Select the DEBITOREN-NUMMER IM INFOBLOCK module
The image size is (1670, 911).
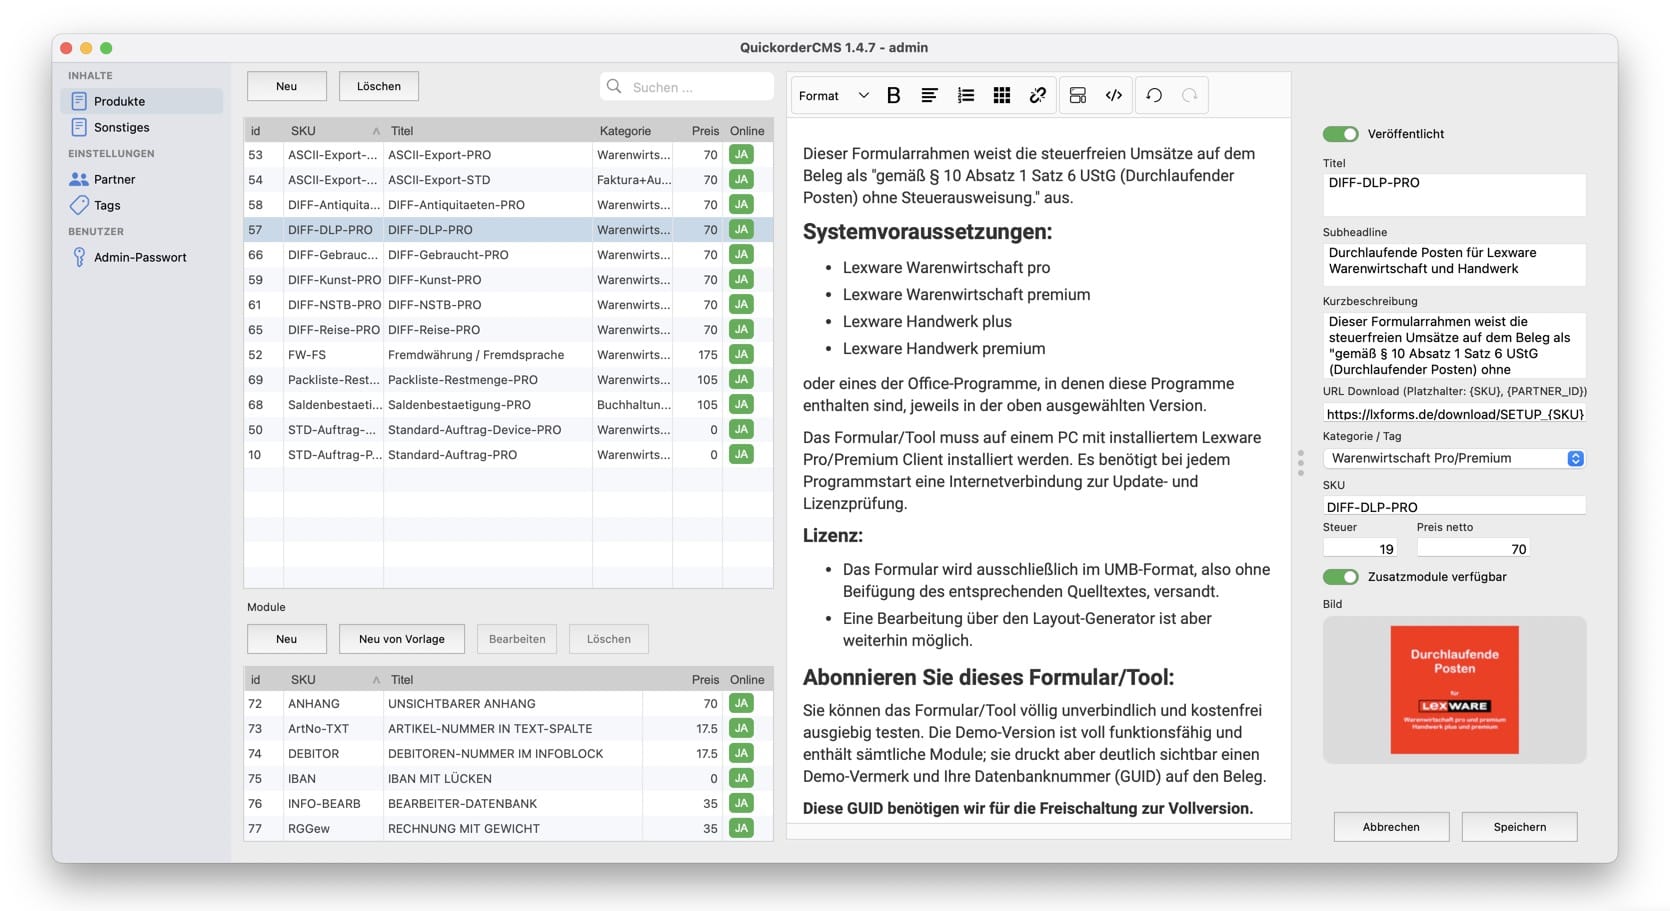click(508, 754)
